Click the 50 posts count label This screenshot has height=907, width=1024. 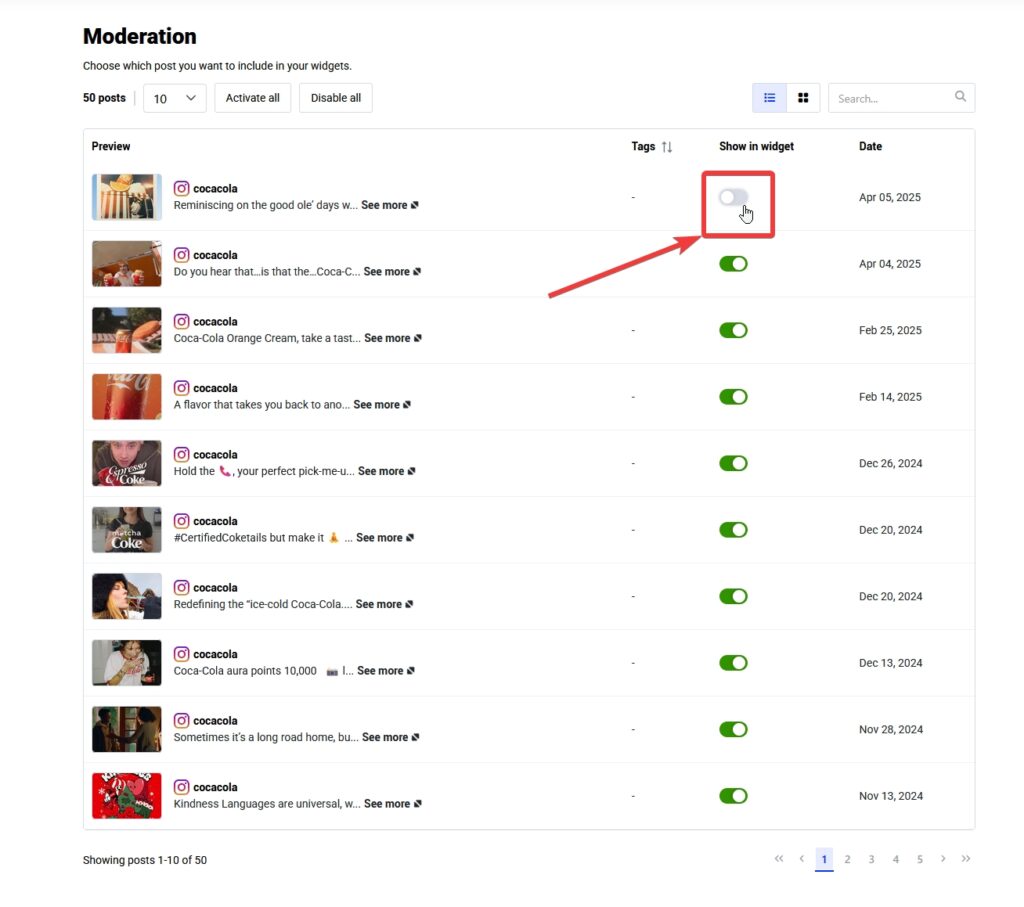tap(104, 98)
